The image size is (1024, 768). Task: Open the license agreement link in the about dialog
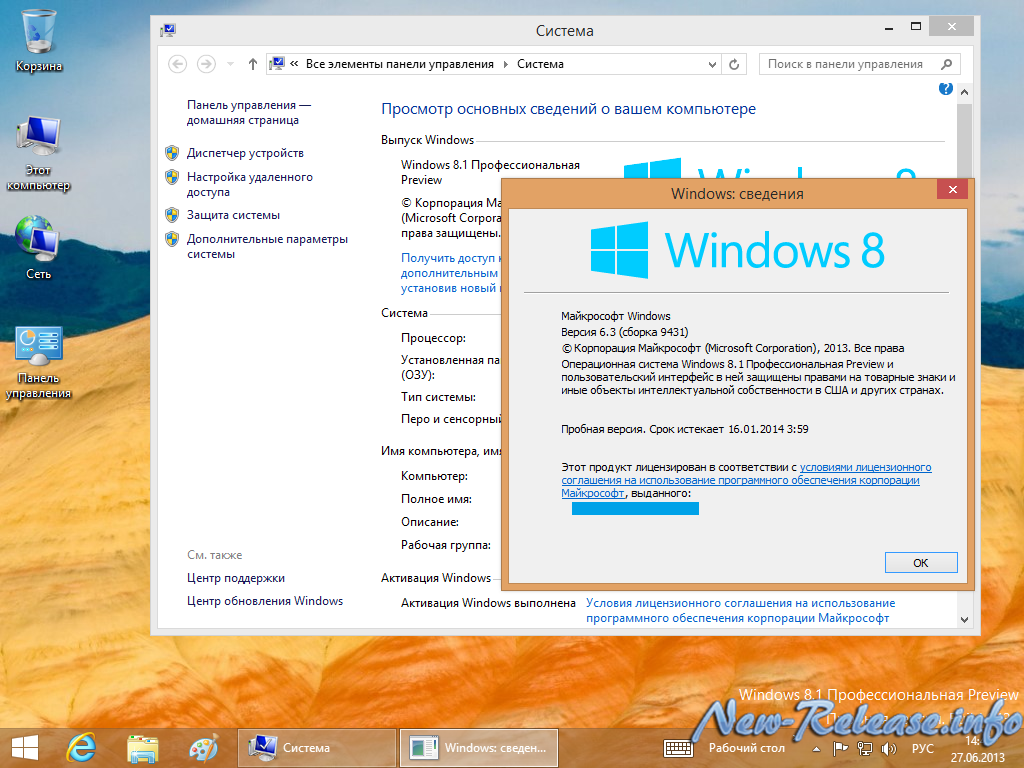coord(746,480)
